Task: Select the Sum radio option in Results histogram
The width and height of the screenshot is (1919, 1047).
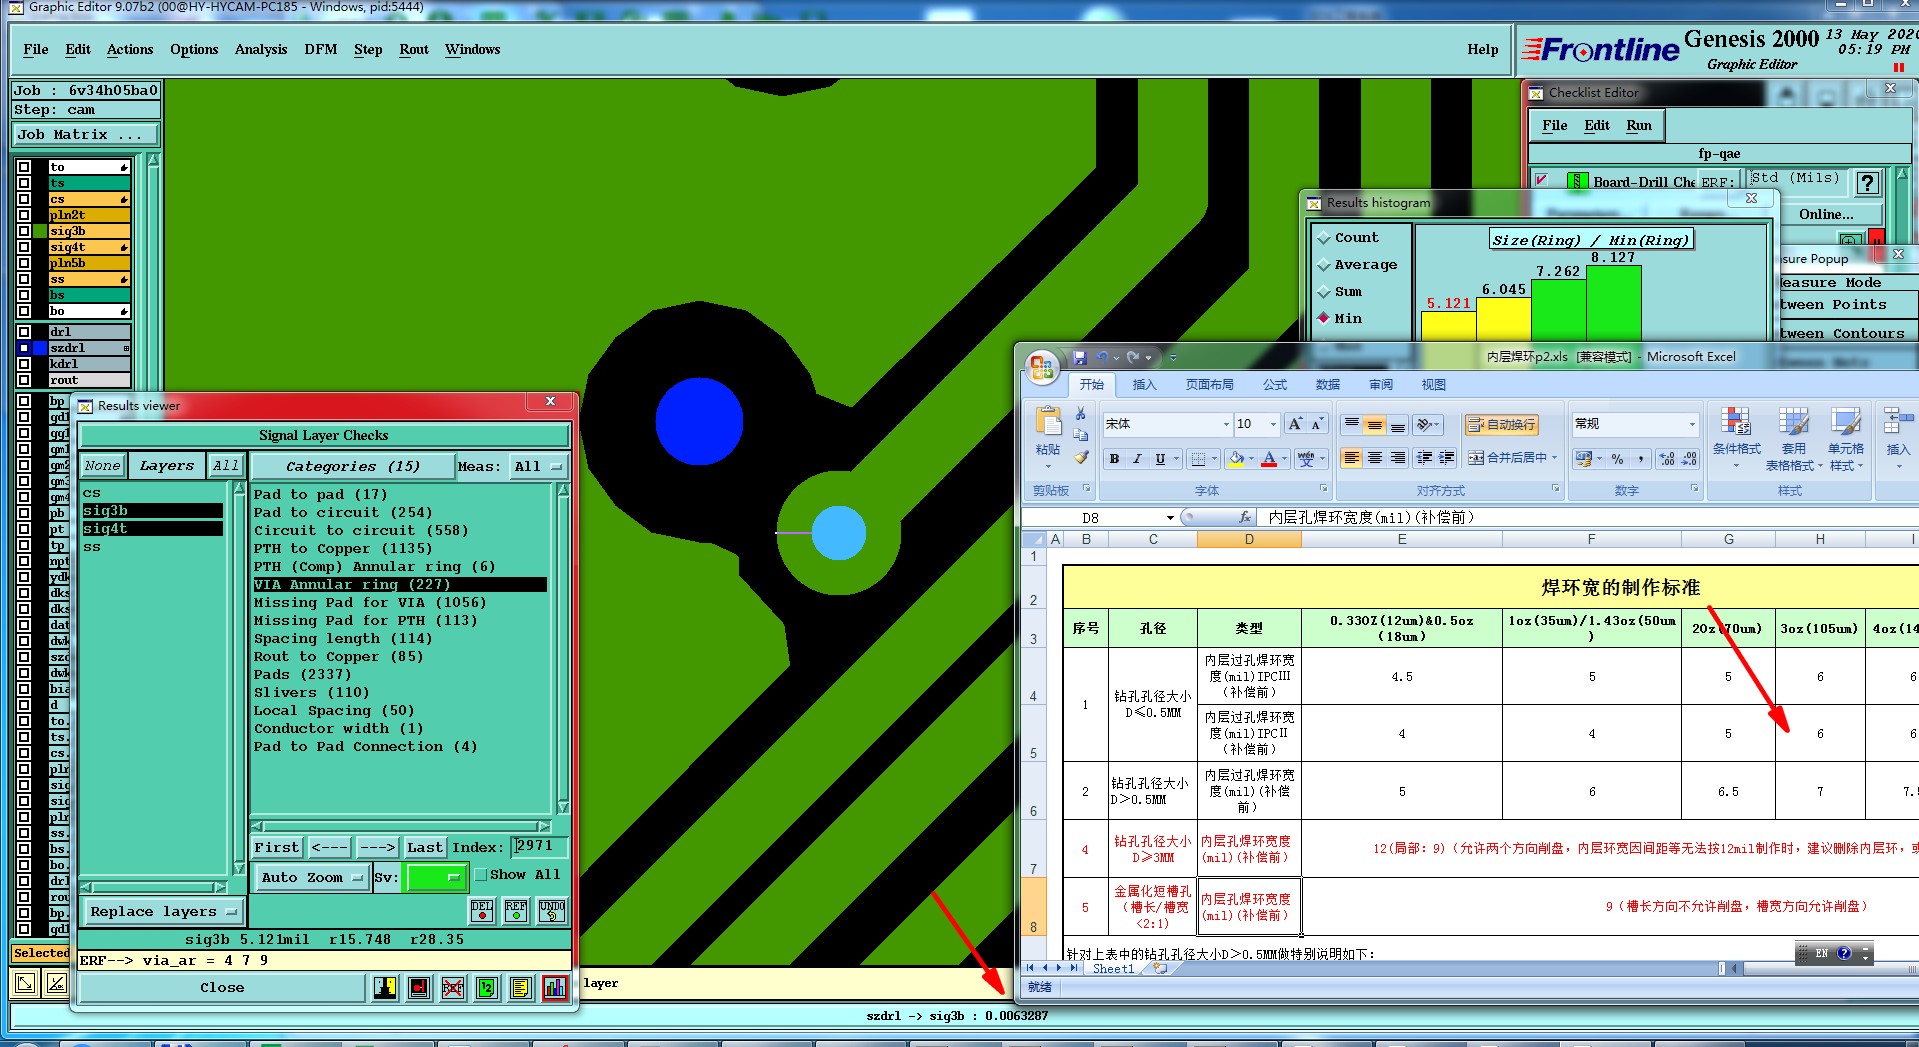Action: click(x=1324, y=292)
